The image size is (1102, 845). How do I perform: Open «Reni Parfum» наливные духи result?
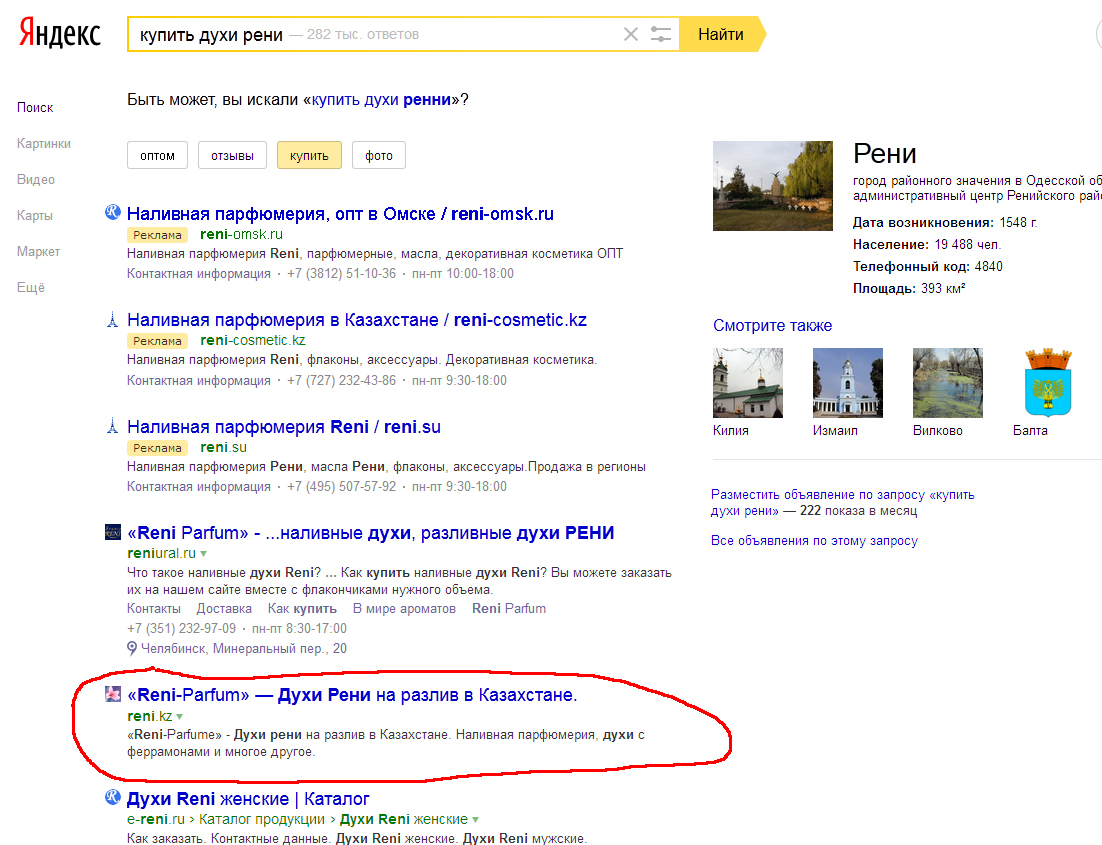coord(370,533)
